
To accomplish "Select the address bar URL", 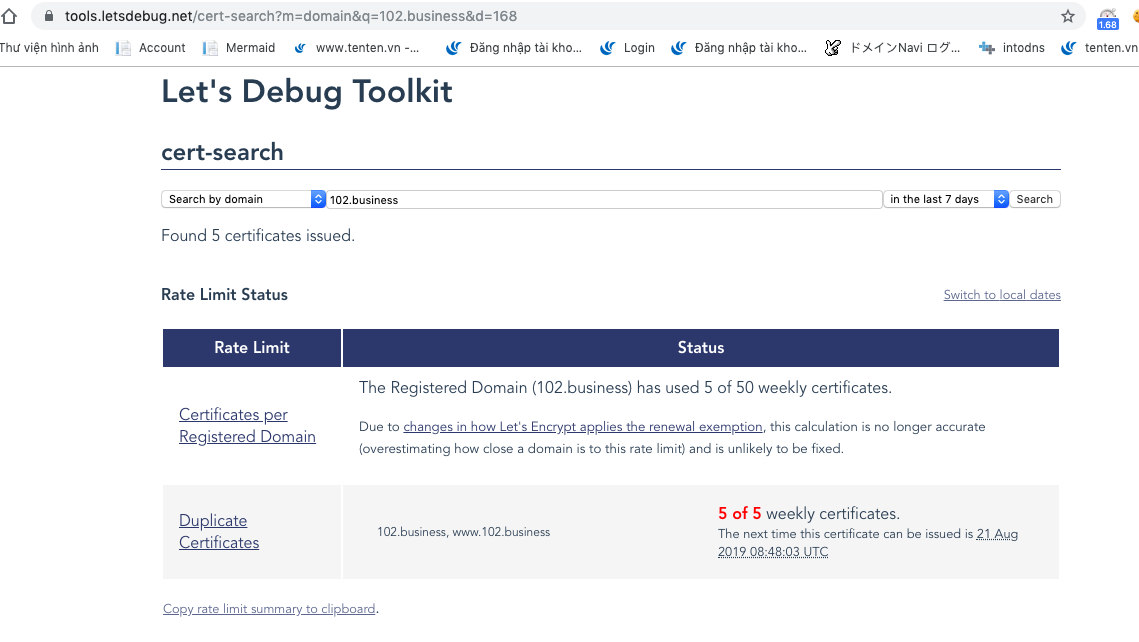I will tap(291, 16).
